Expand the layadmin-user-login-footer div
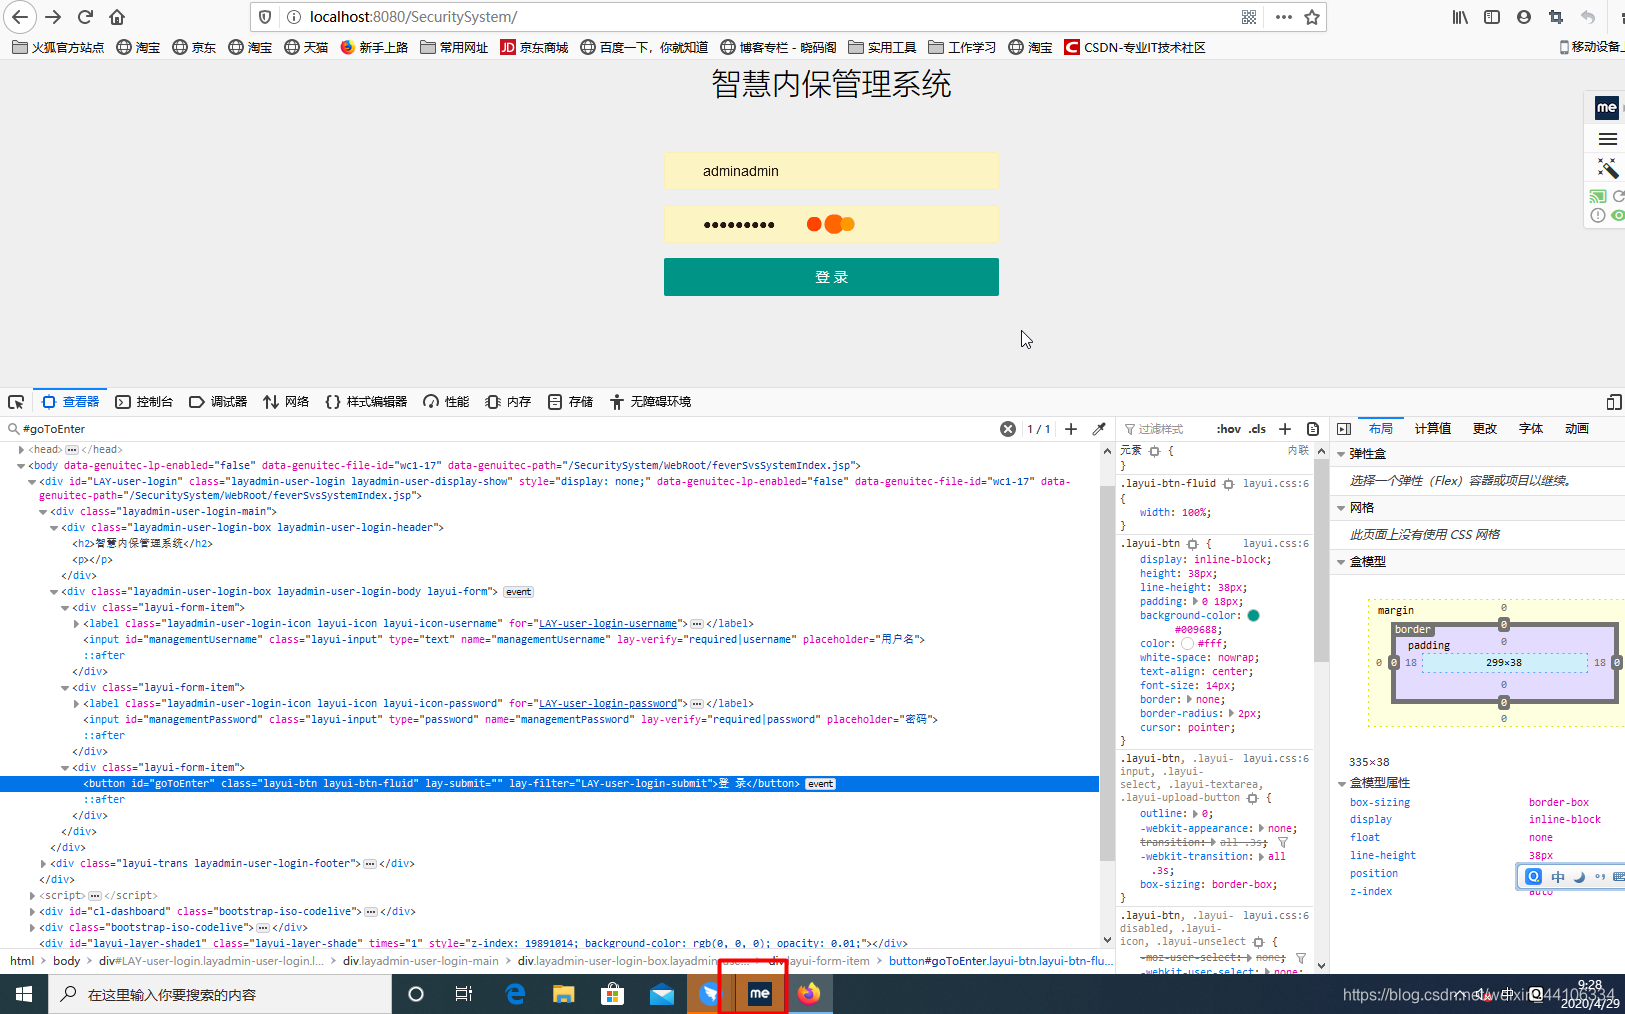Image resolution: width=1625 pixels, height=1014 pixels. [x=43, y=864]
